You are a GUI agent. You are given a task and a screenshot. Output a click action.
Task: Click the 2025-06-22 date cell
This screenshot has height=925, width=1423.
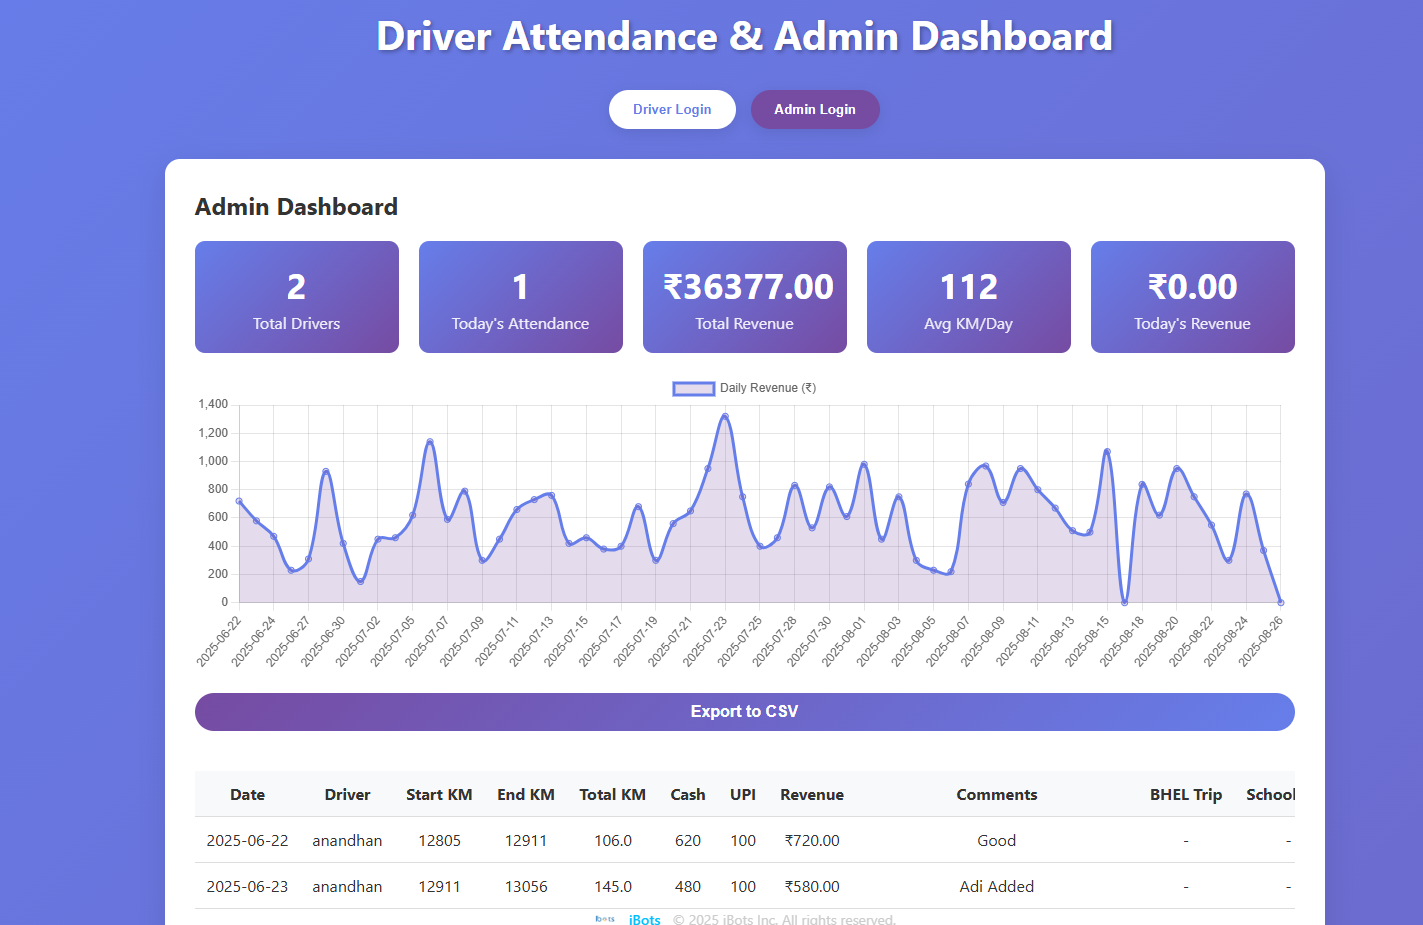(x=247, y=841)
